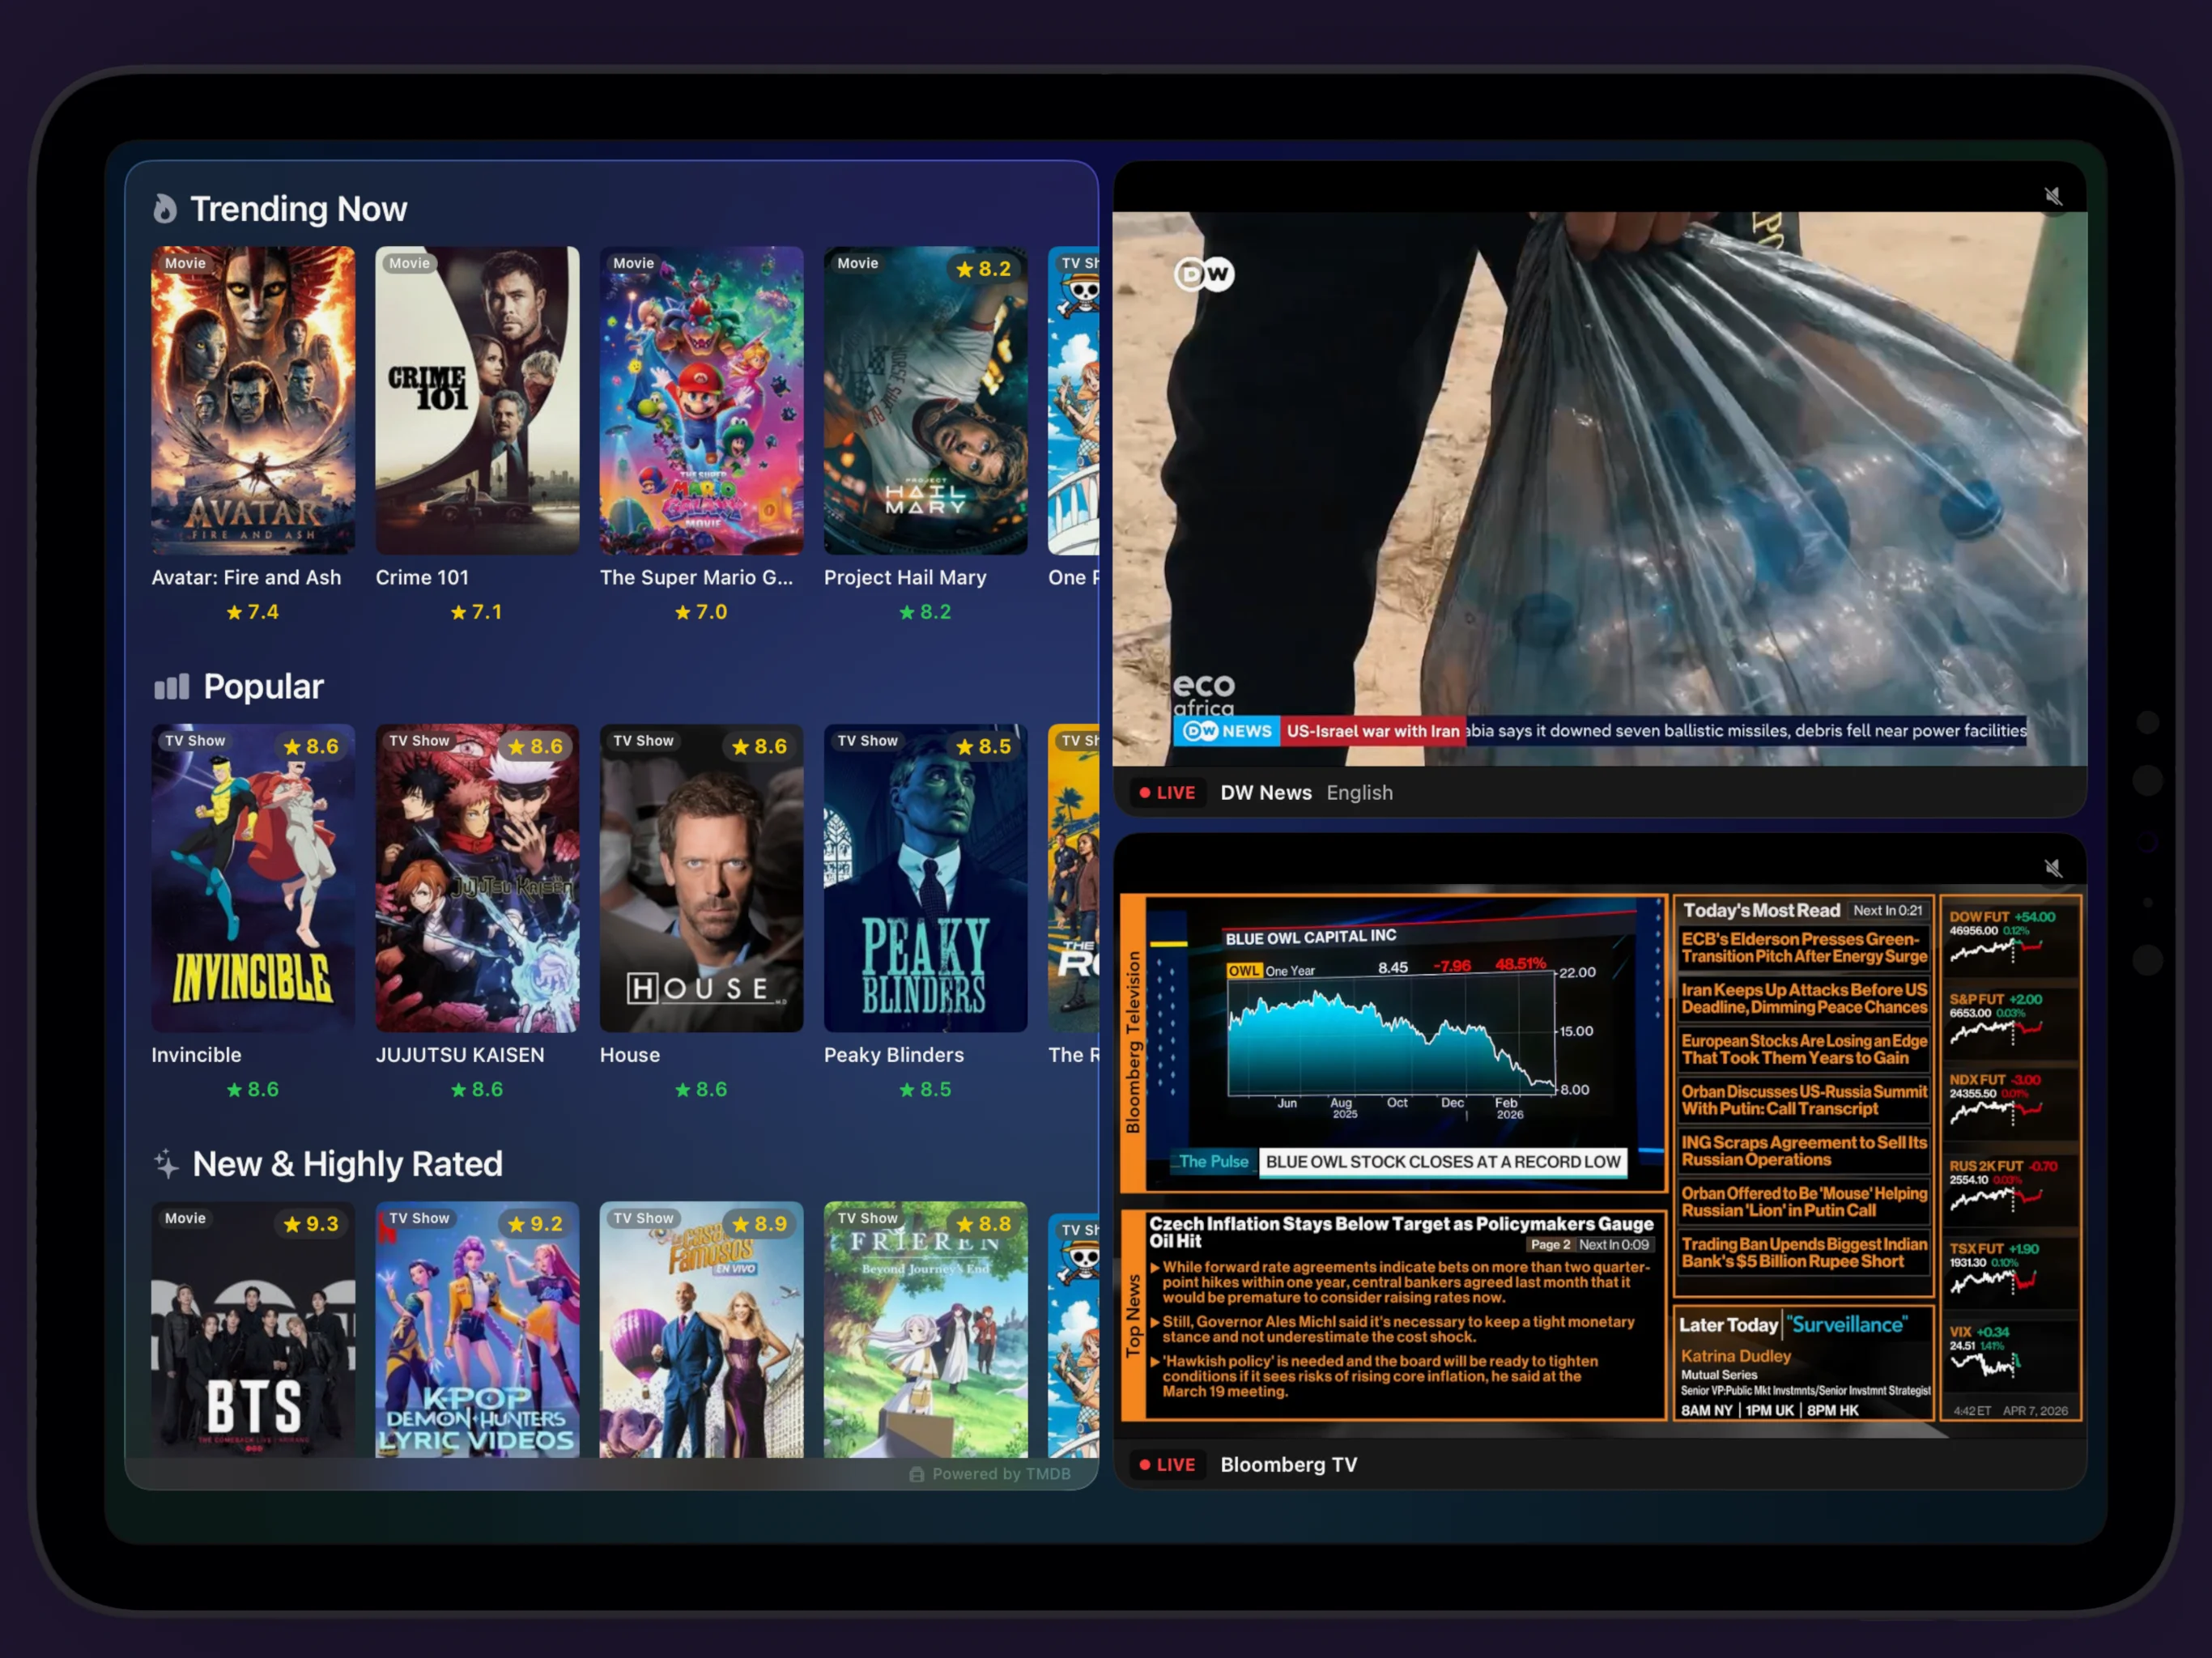The height and width of the screenshot is (1658, 2212).
Task: Click the 'Project Hail Mary' title text
Action: (905, 577)
